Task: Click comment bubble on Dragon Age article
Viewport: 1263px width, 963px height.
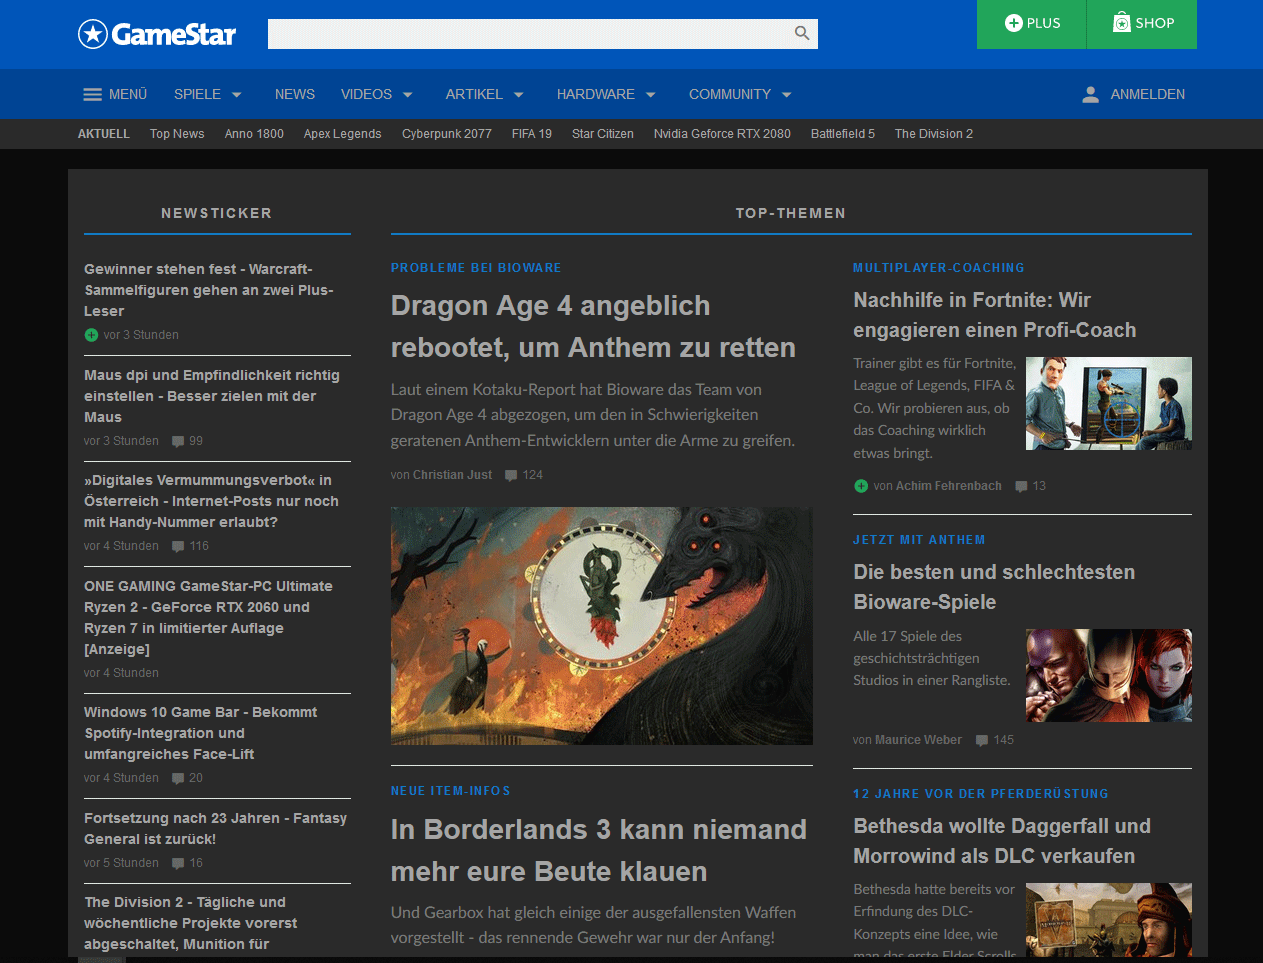Action: (511, 475)
